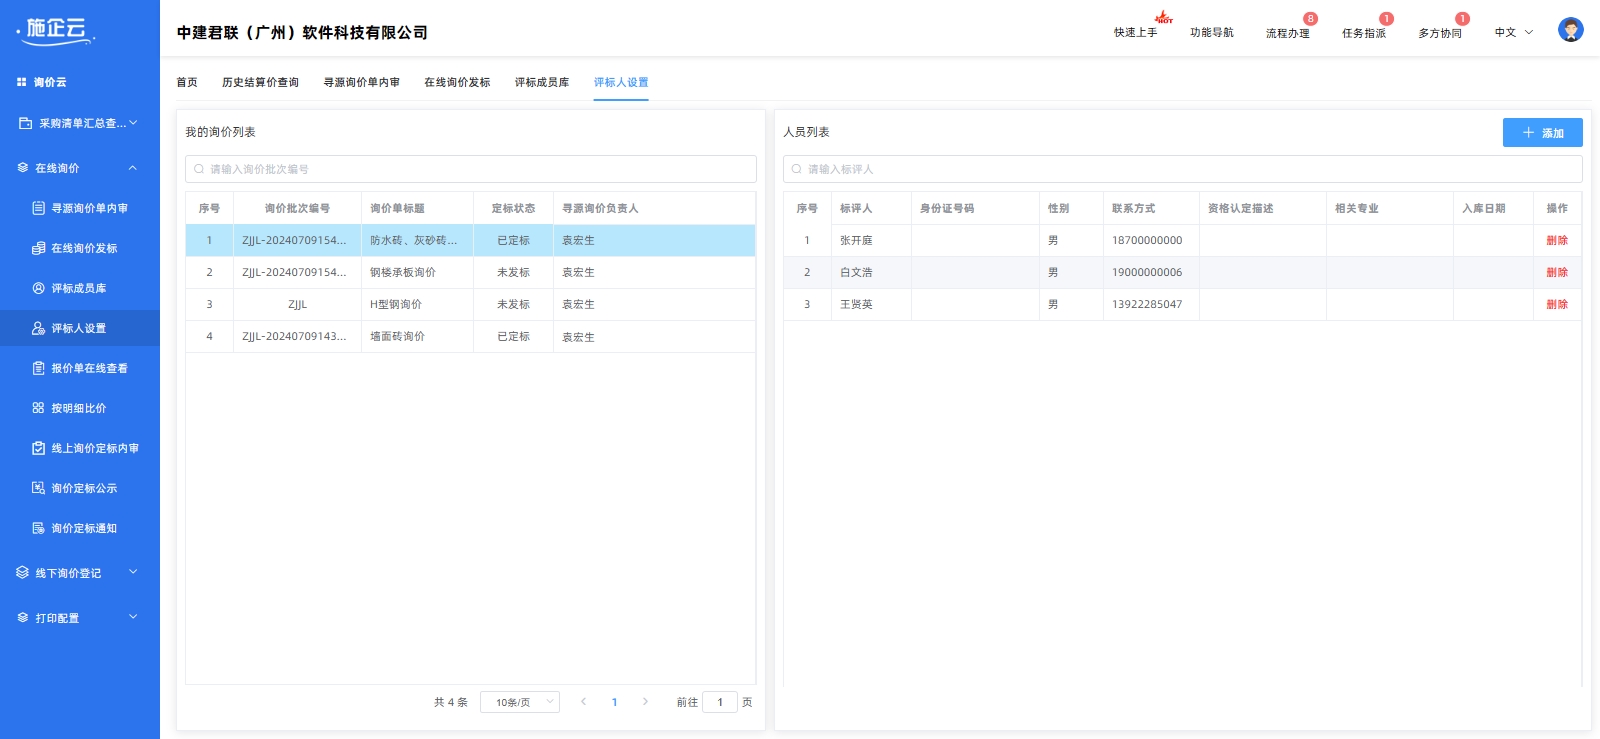
Task: Click the 在线询价发标 sidebar icon
Action: point(38,248)
